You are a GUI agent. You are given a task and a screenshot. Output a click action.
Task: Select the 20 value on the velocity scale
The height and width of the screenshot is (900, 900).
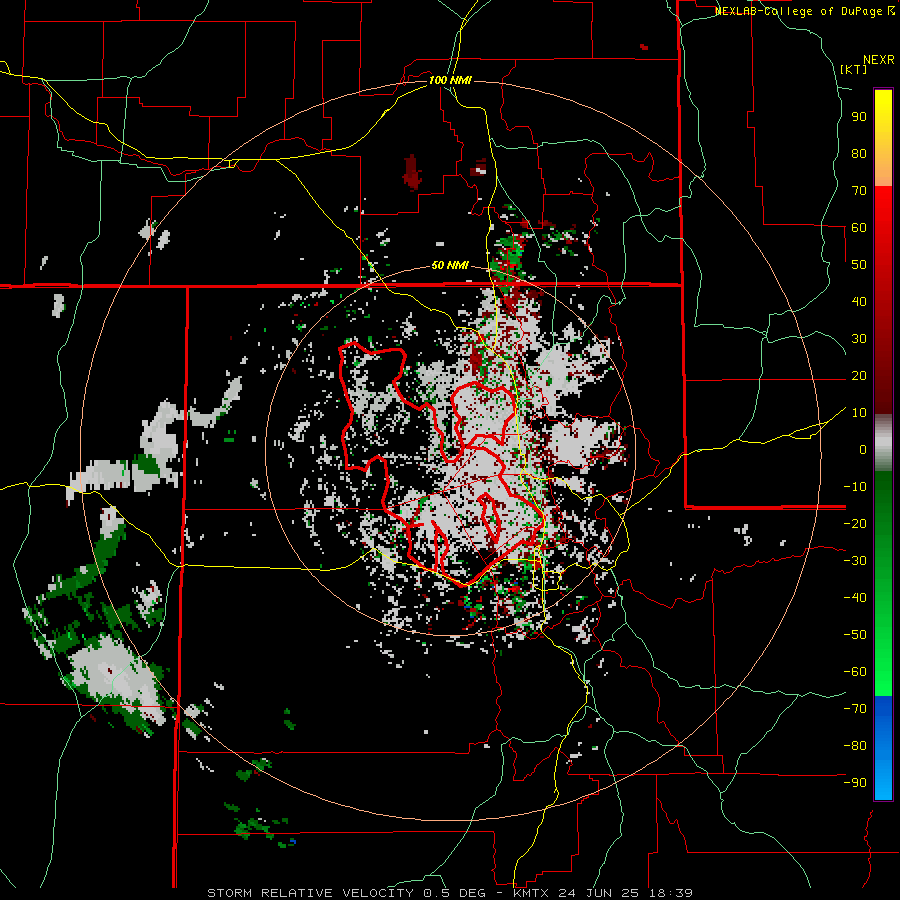click(859, 375)
